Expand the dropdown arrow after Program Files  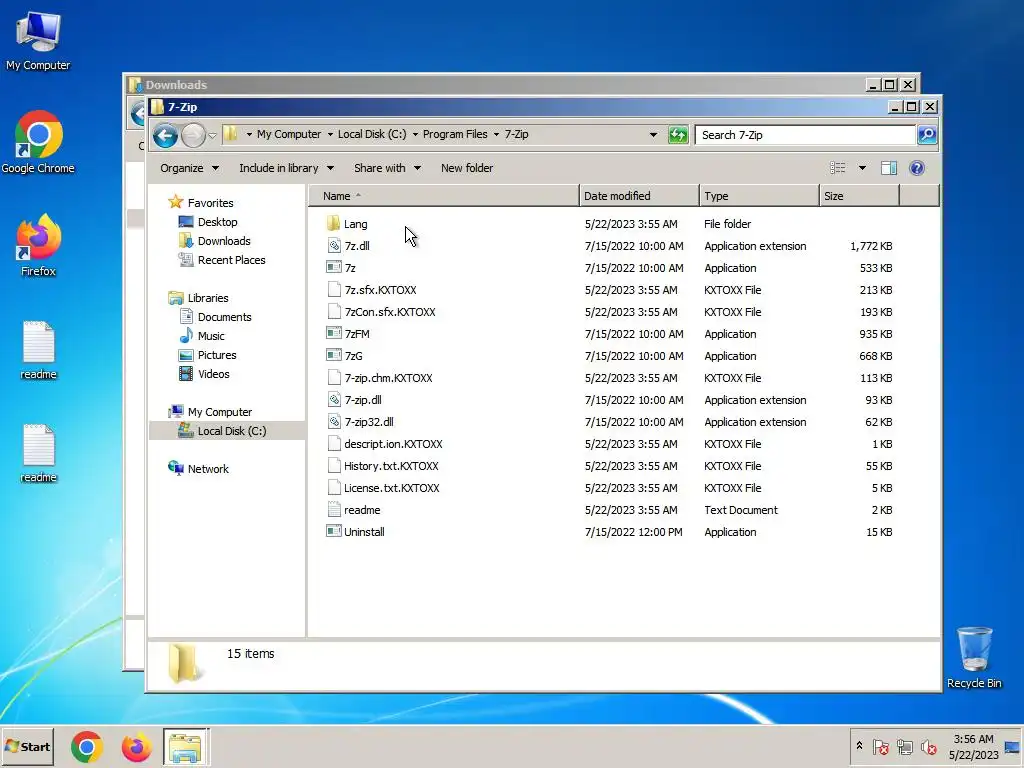(x=496, y=135)
